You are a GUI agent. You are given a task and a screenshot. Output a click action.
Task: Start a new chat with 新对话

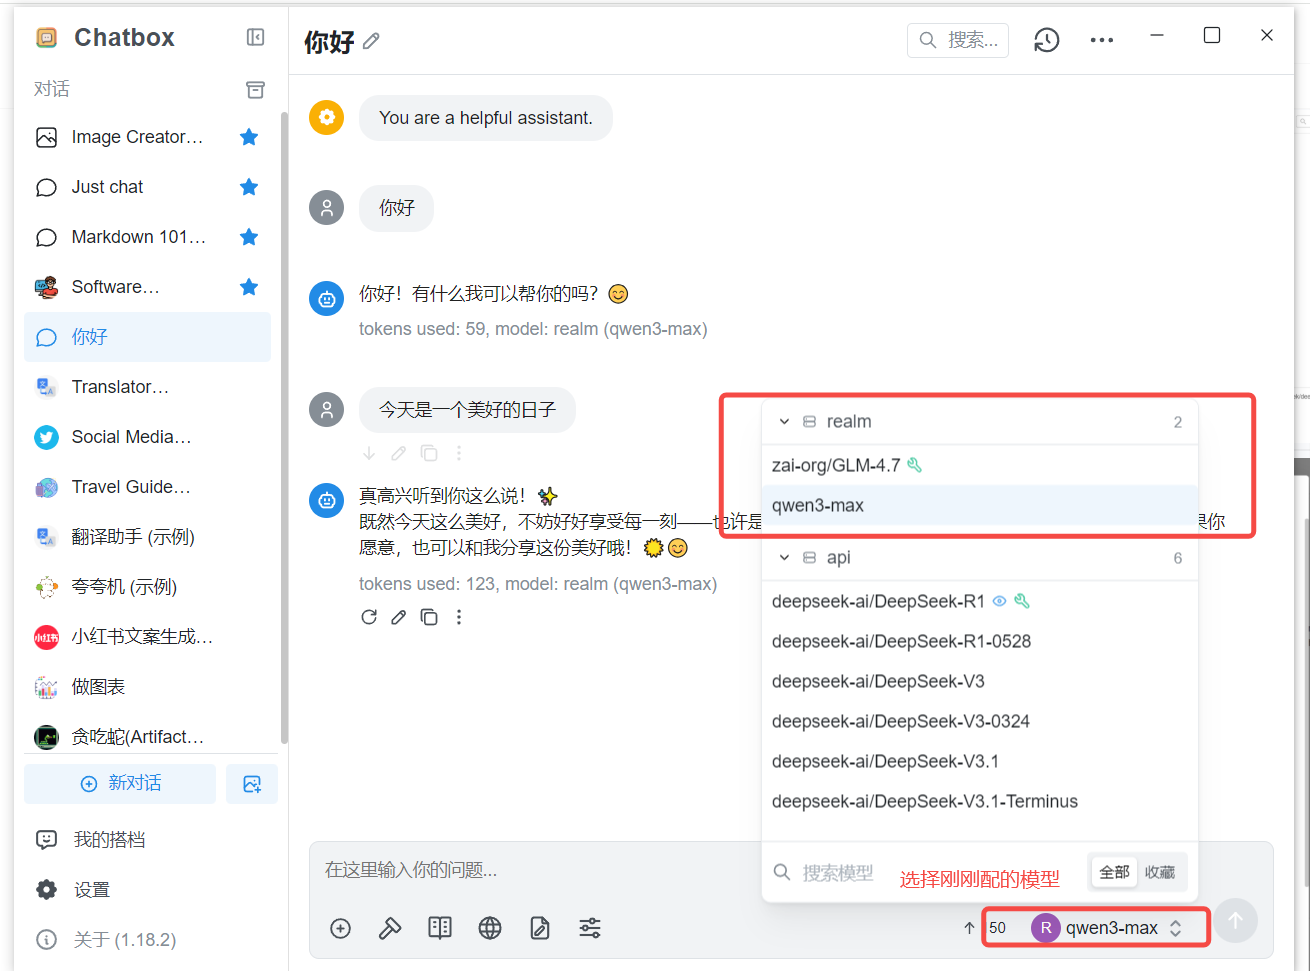pos(119,784)
